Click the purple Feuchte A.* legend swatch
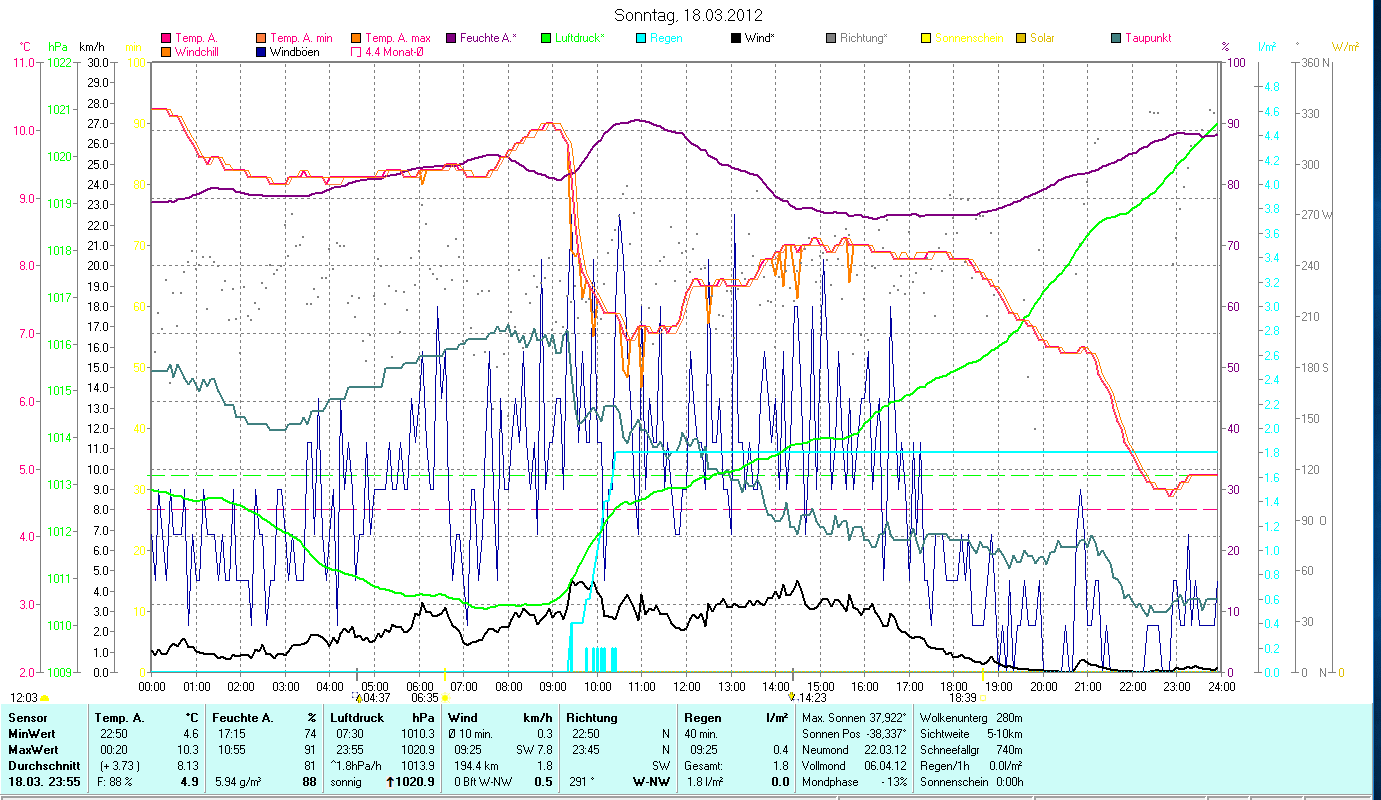 coord(451,38)
